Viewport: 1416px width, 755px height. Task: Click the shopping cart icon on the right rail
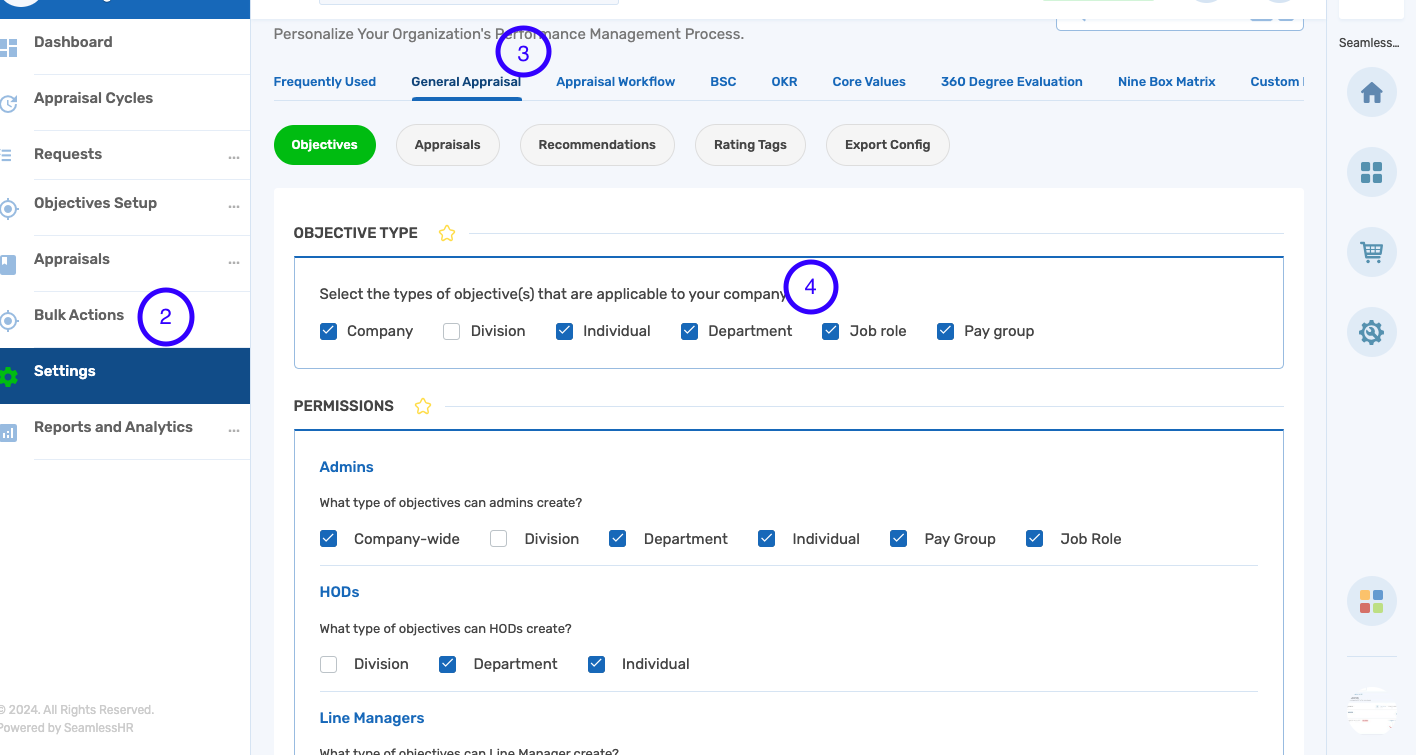[1371, 252]
